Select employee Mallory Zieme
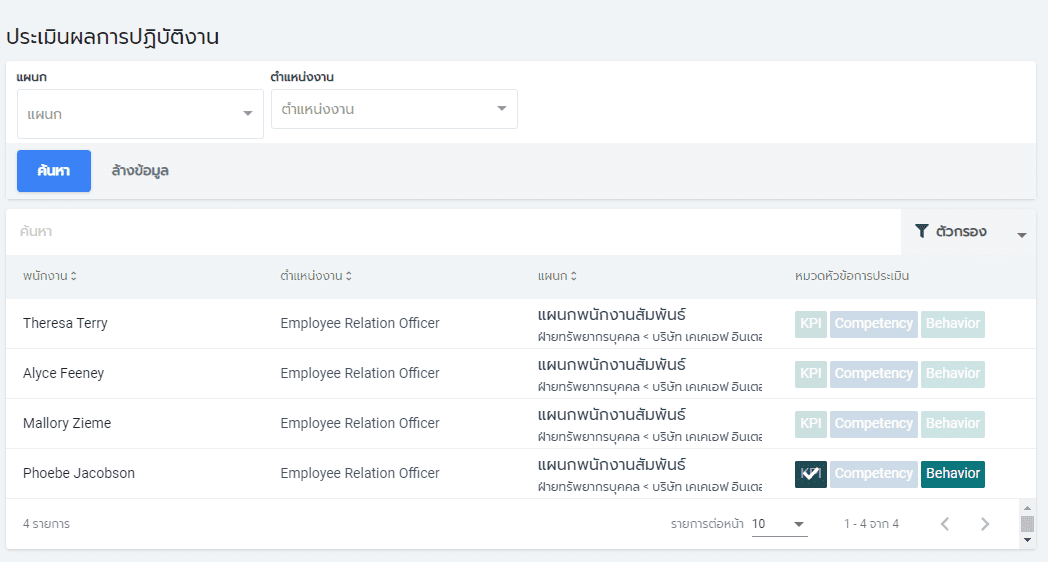Viewport: 1048px width, 562px height. [x=67, y=424]
